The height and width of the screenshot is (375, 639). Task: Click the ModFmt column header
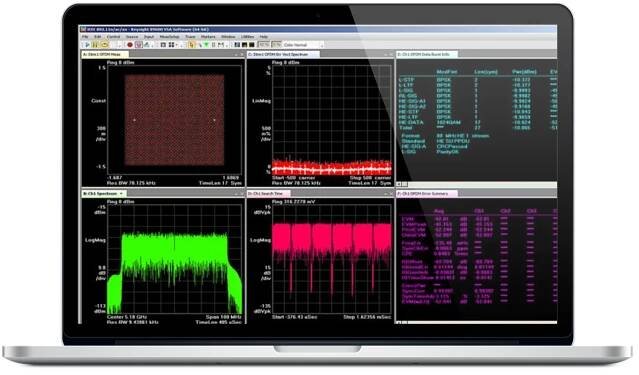click(x=447, y=71)
